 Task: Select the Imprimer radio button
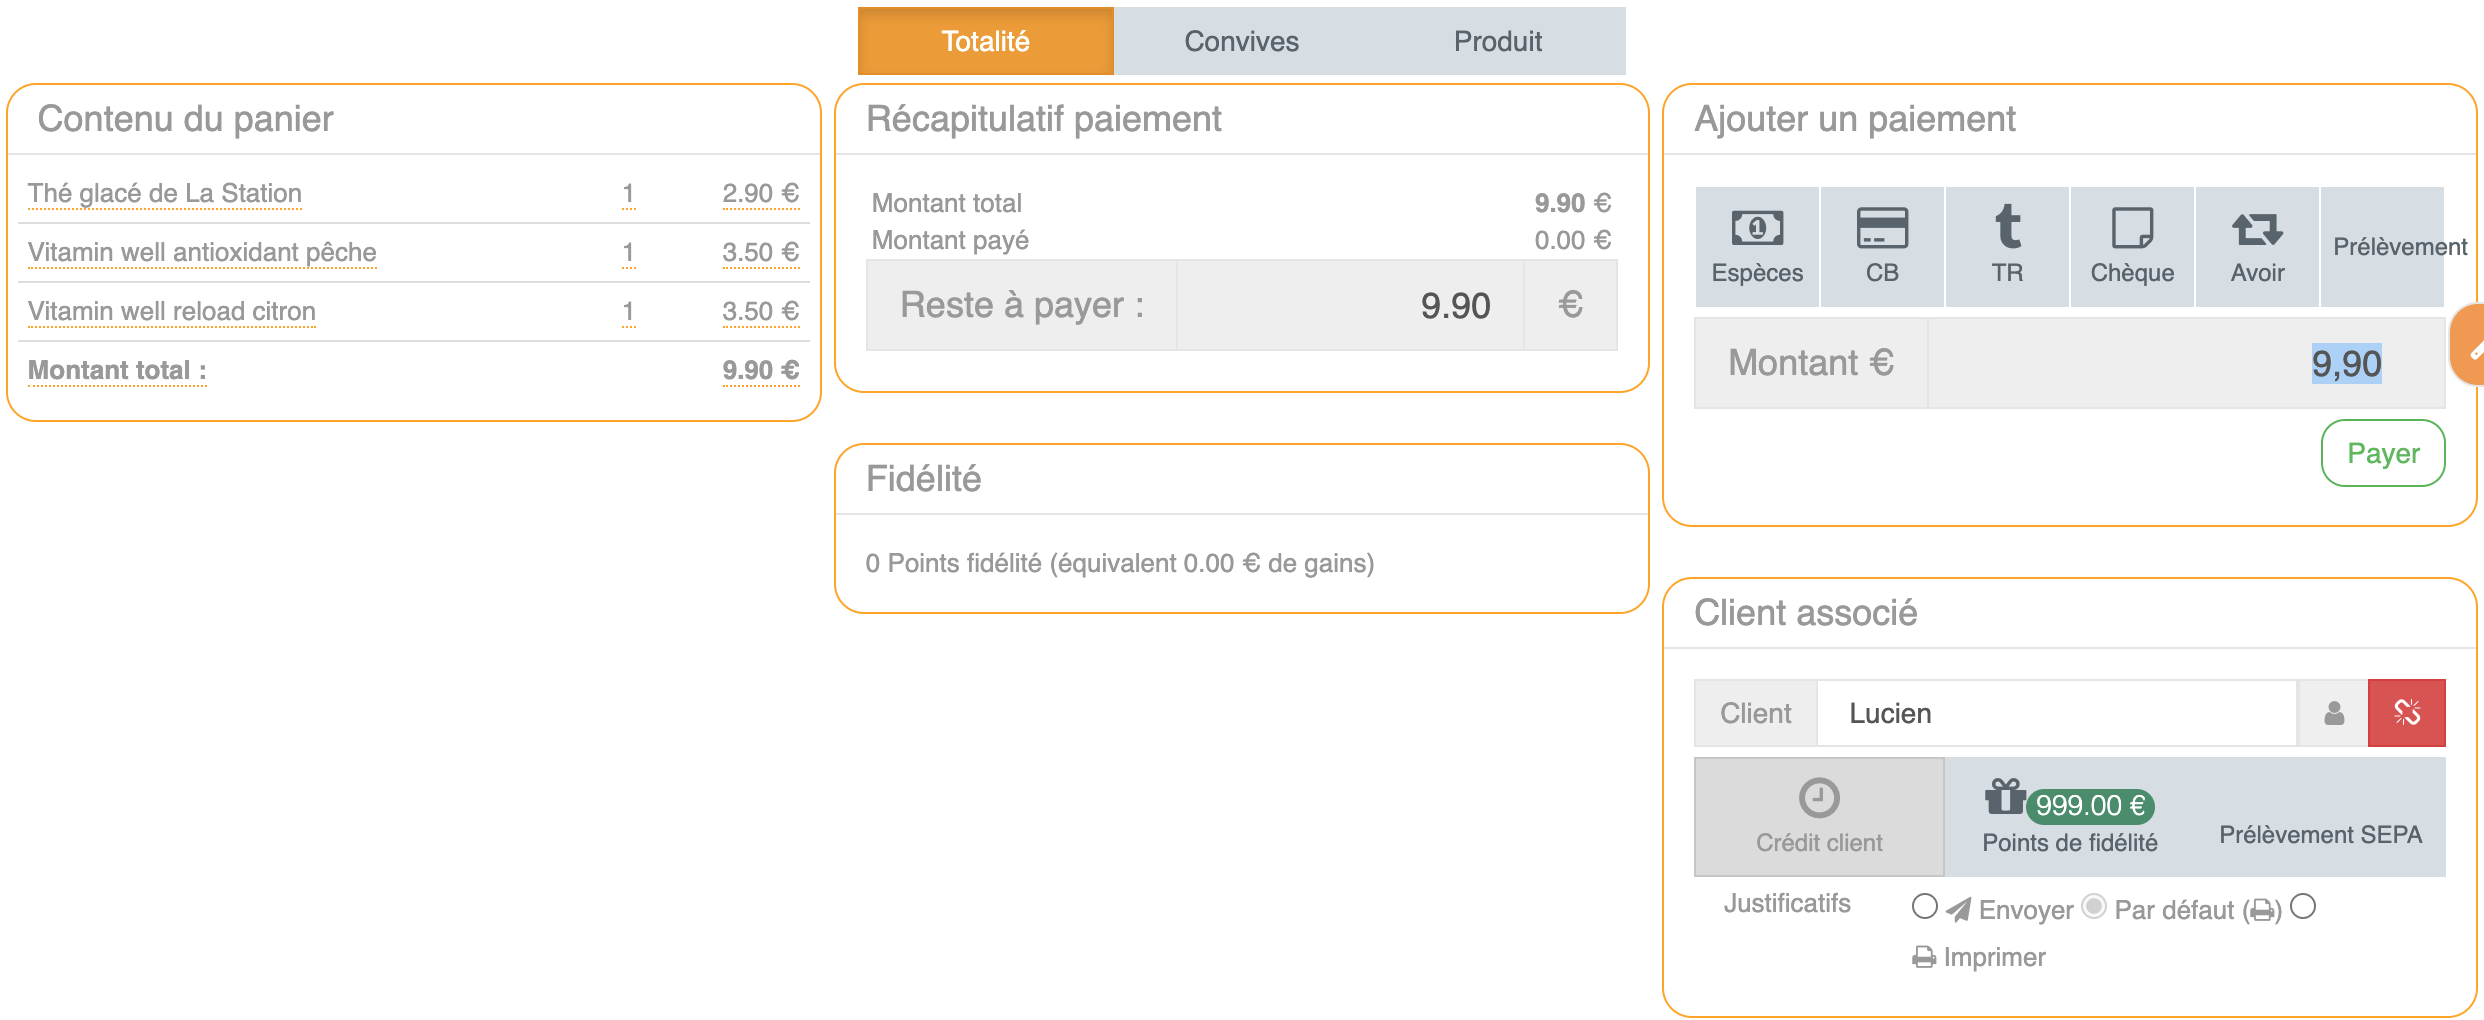pos(2303,907)
